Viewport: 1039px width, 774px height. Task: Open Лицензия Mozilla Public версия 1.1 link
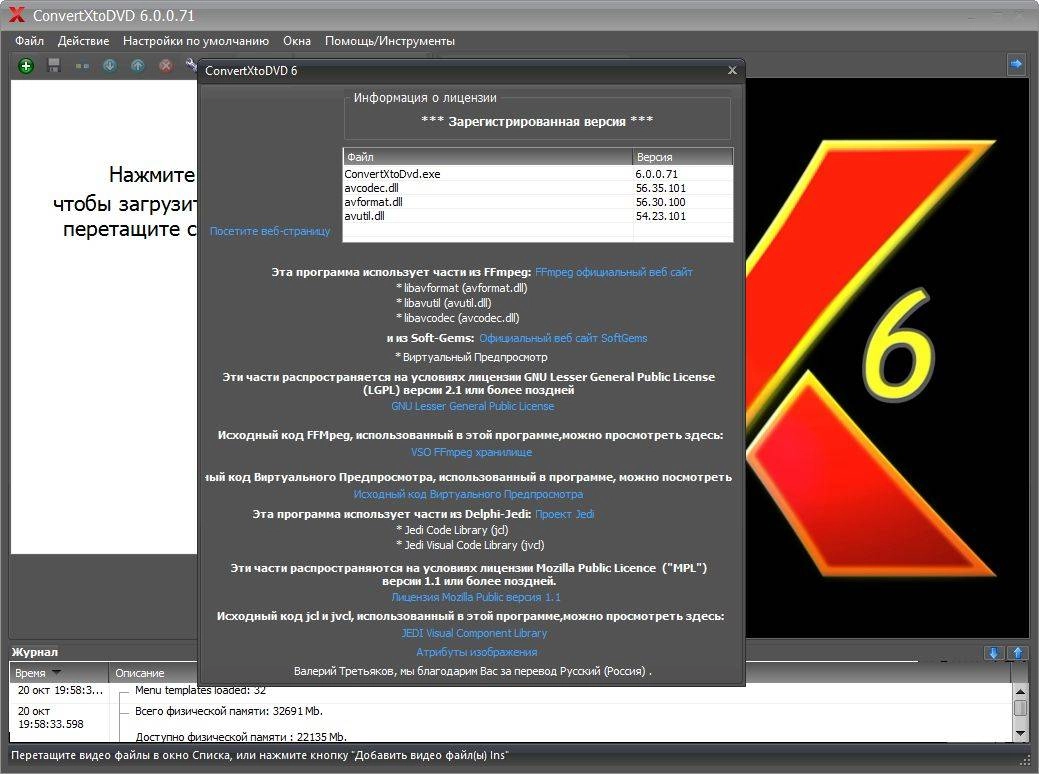pos(476,597)
